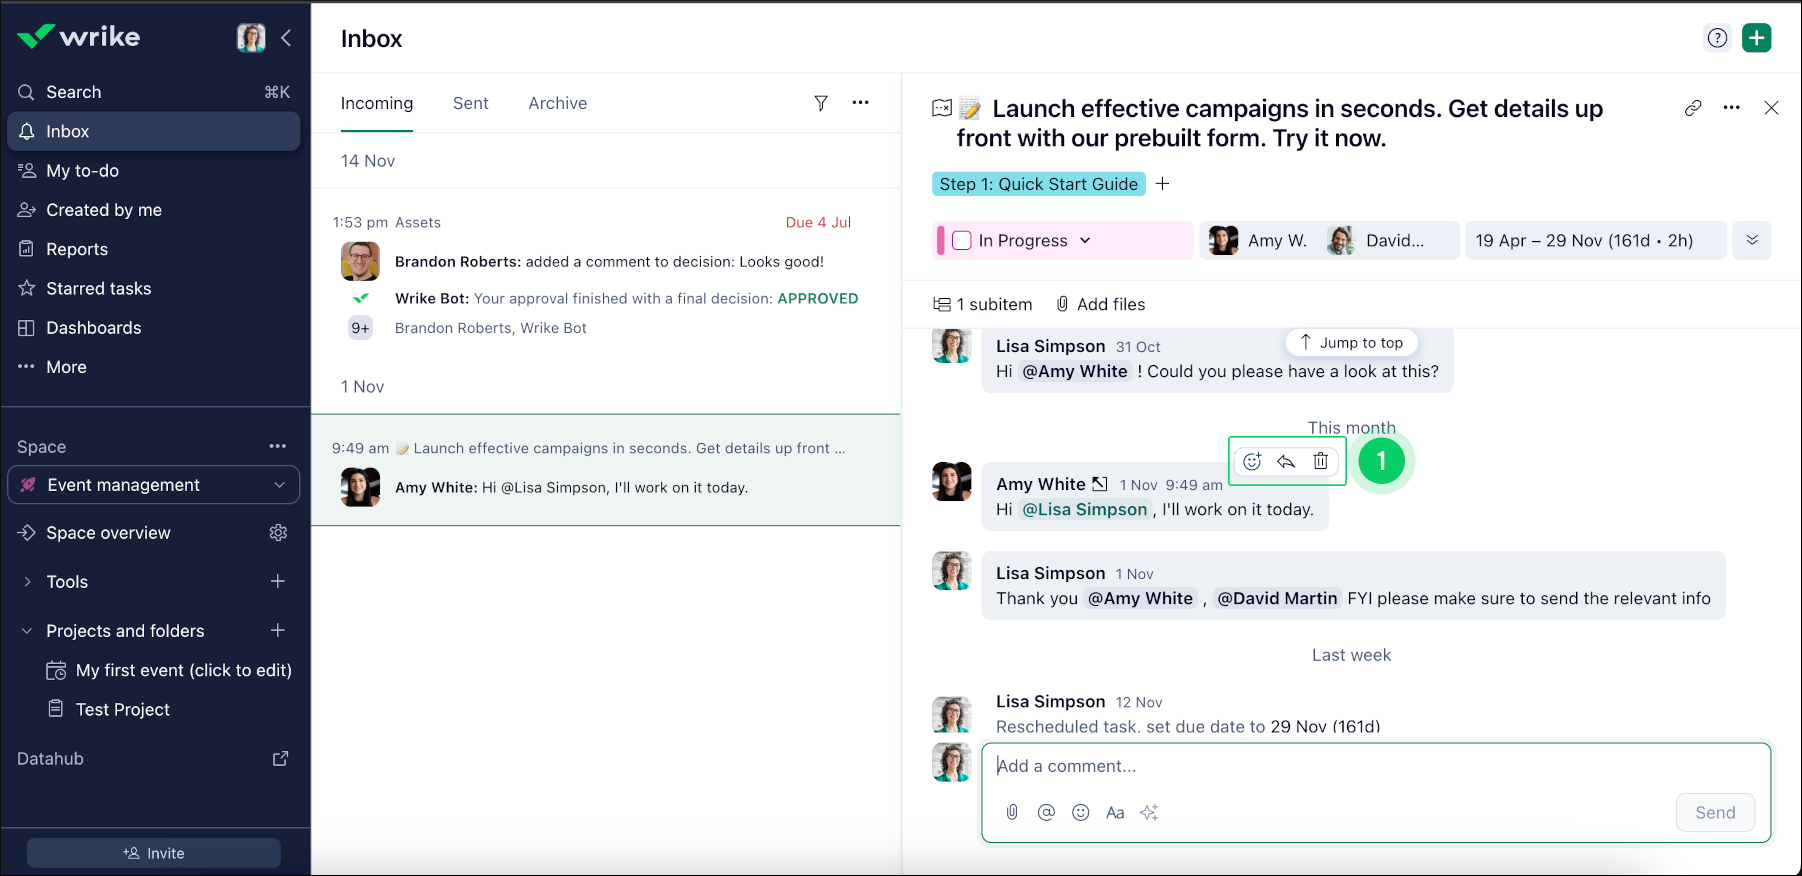Add an emoji reaction to Amy's comment
Image resolution: width=1802 pixels, height=876 pixels.
coord(1252,461)
